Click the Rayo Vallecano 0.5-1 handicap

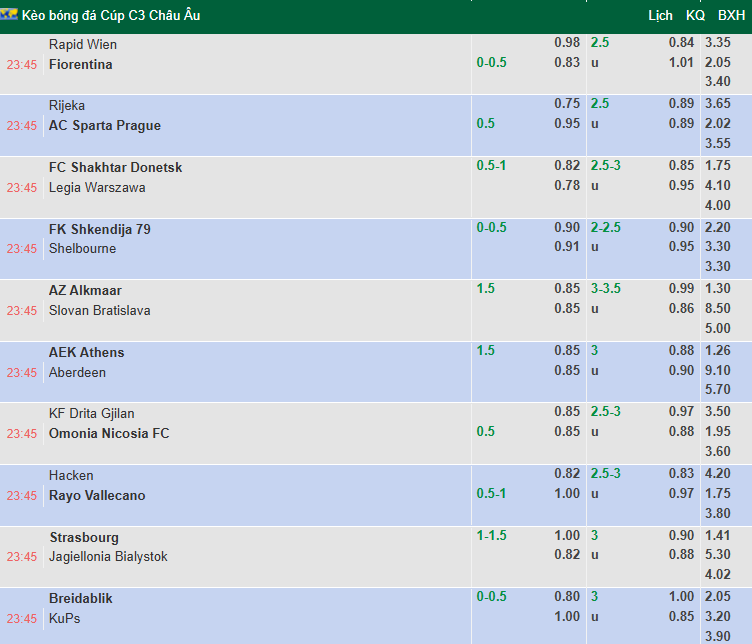point(491,494)
